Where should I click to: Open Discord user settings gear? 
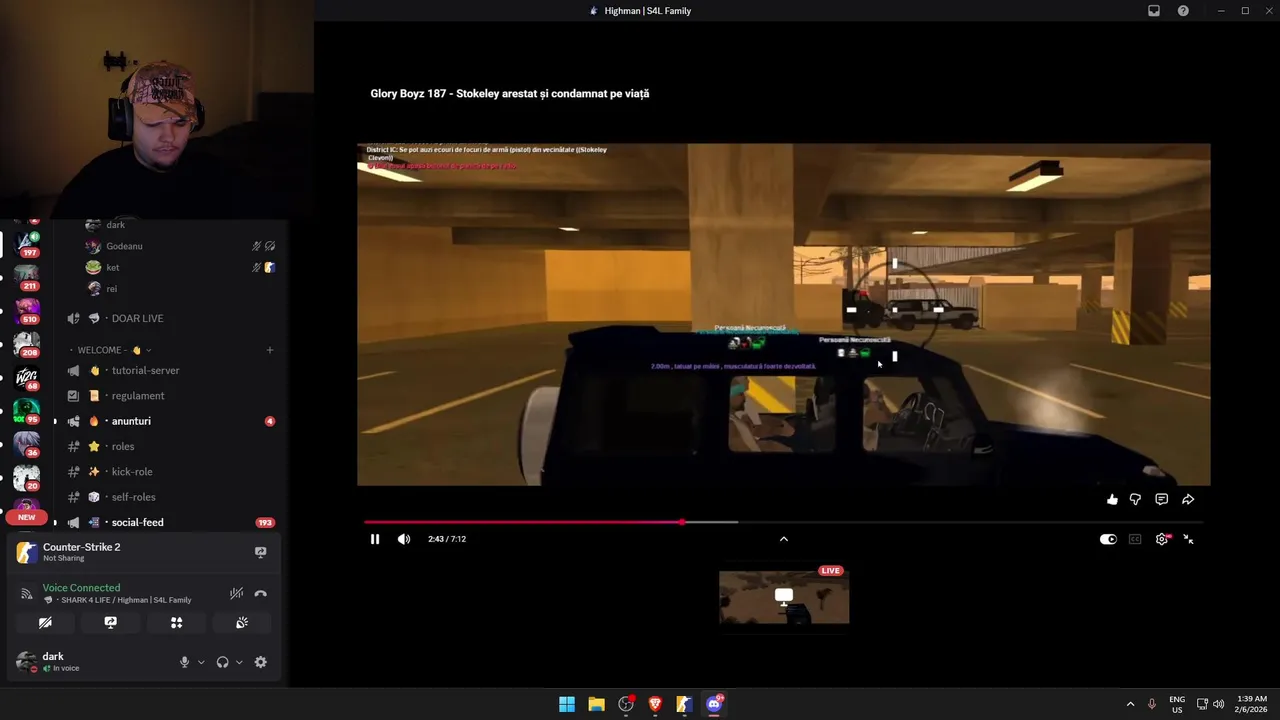261,662
